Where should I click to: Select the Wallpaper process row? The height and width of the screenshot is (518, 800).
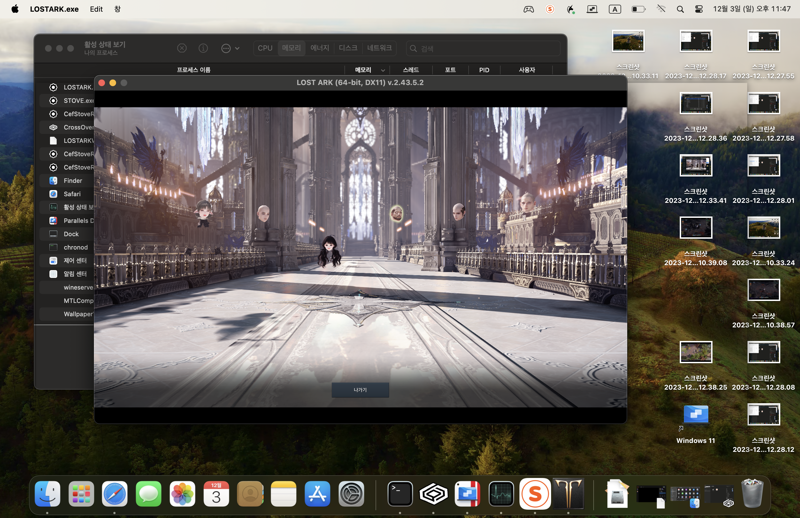pyautogui.click(x=67, y=314)
